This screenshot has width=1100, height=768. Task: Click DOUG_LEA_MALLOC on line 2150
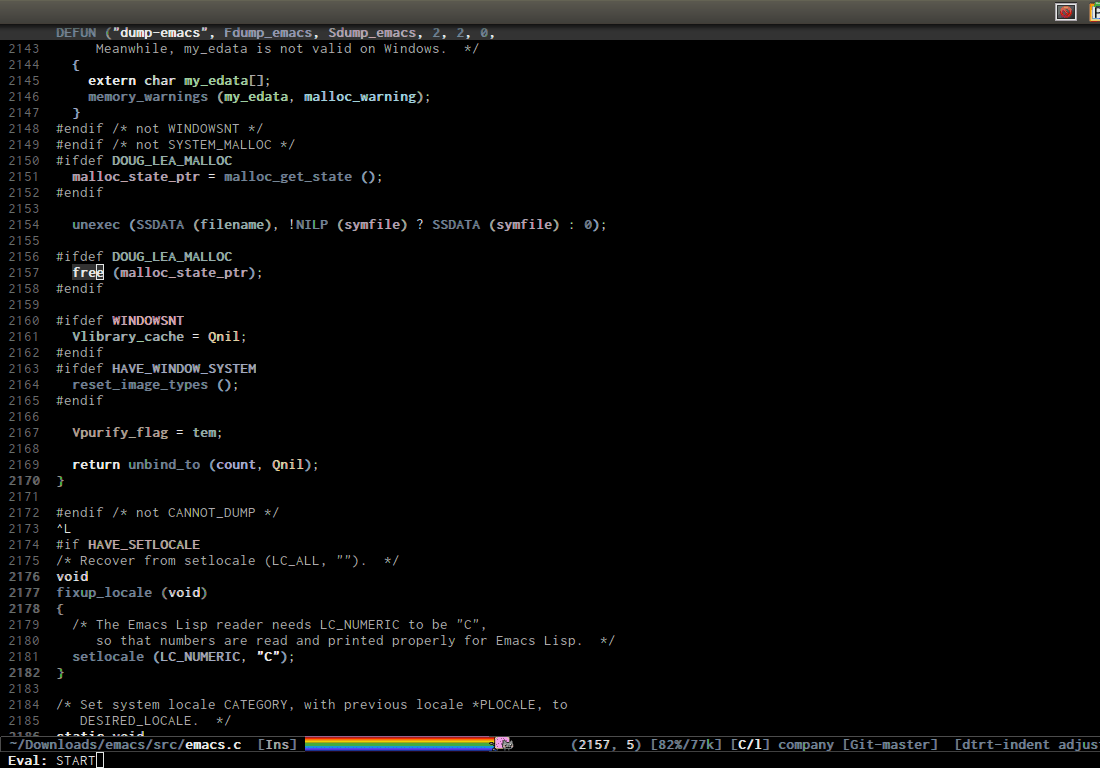[x=172, y=161]
